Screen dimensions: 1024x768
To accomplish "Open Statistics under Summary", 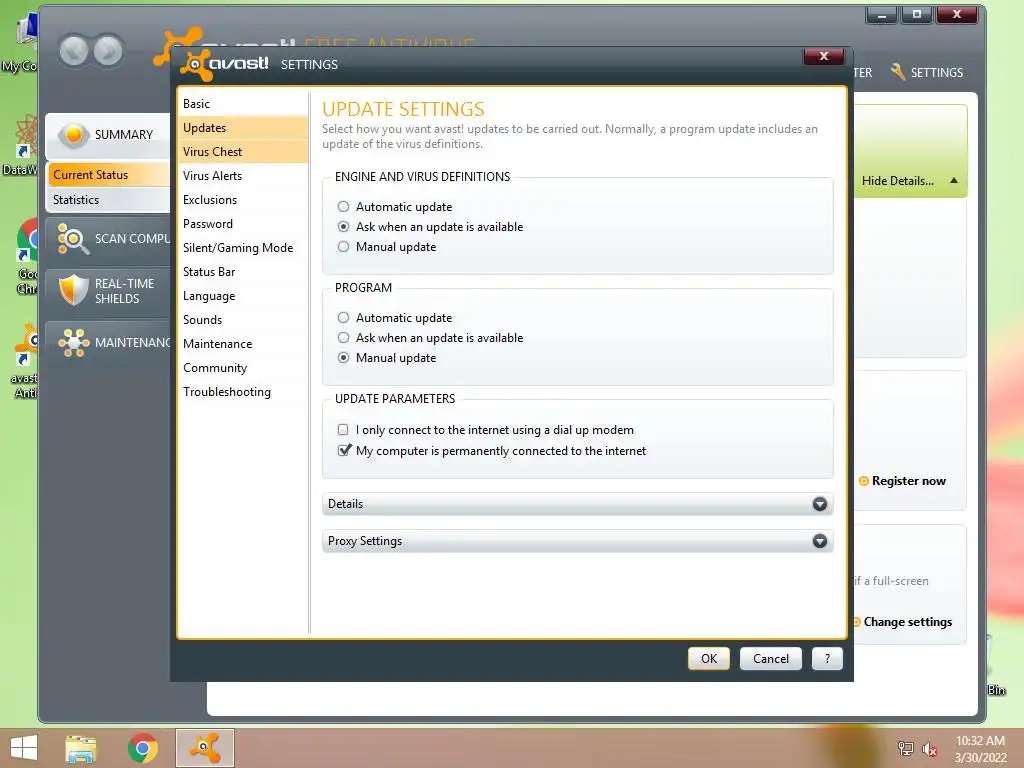I will (x=108, y=200).
